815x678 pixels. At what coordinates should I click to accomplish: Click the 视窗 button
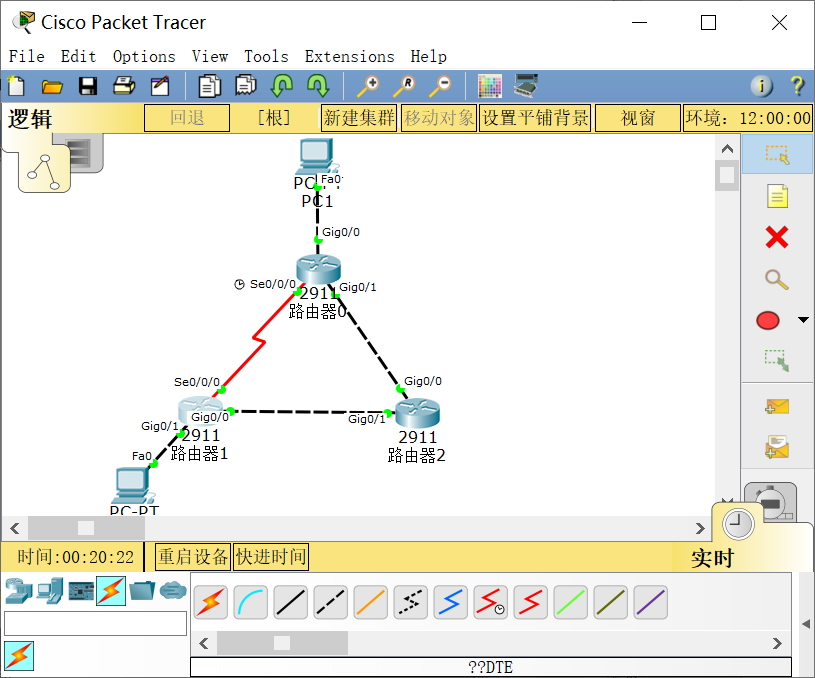638,118
